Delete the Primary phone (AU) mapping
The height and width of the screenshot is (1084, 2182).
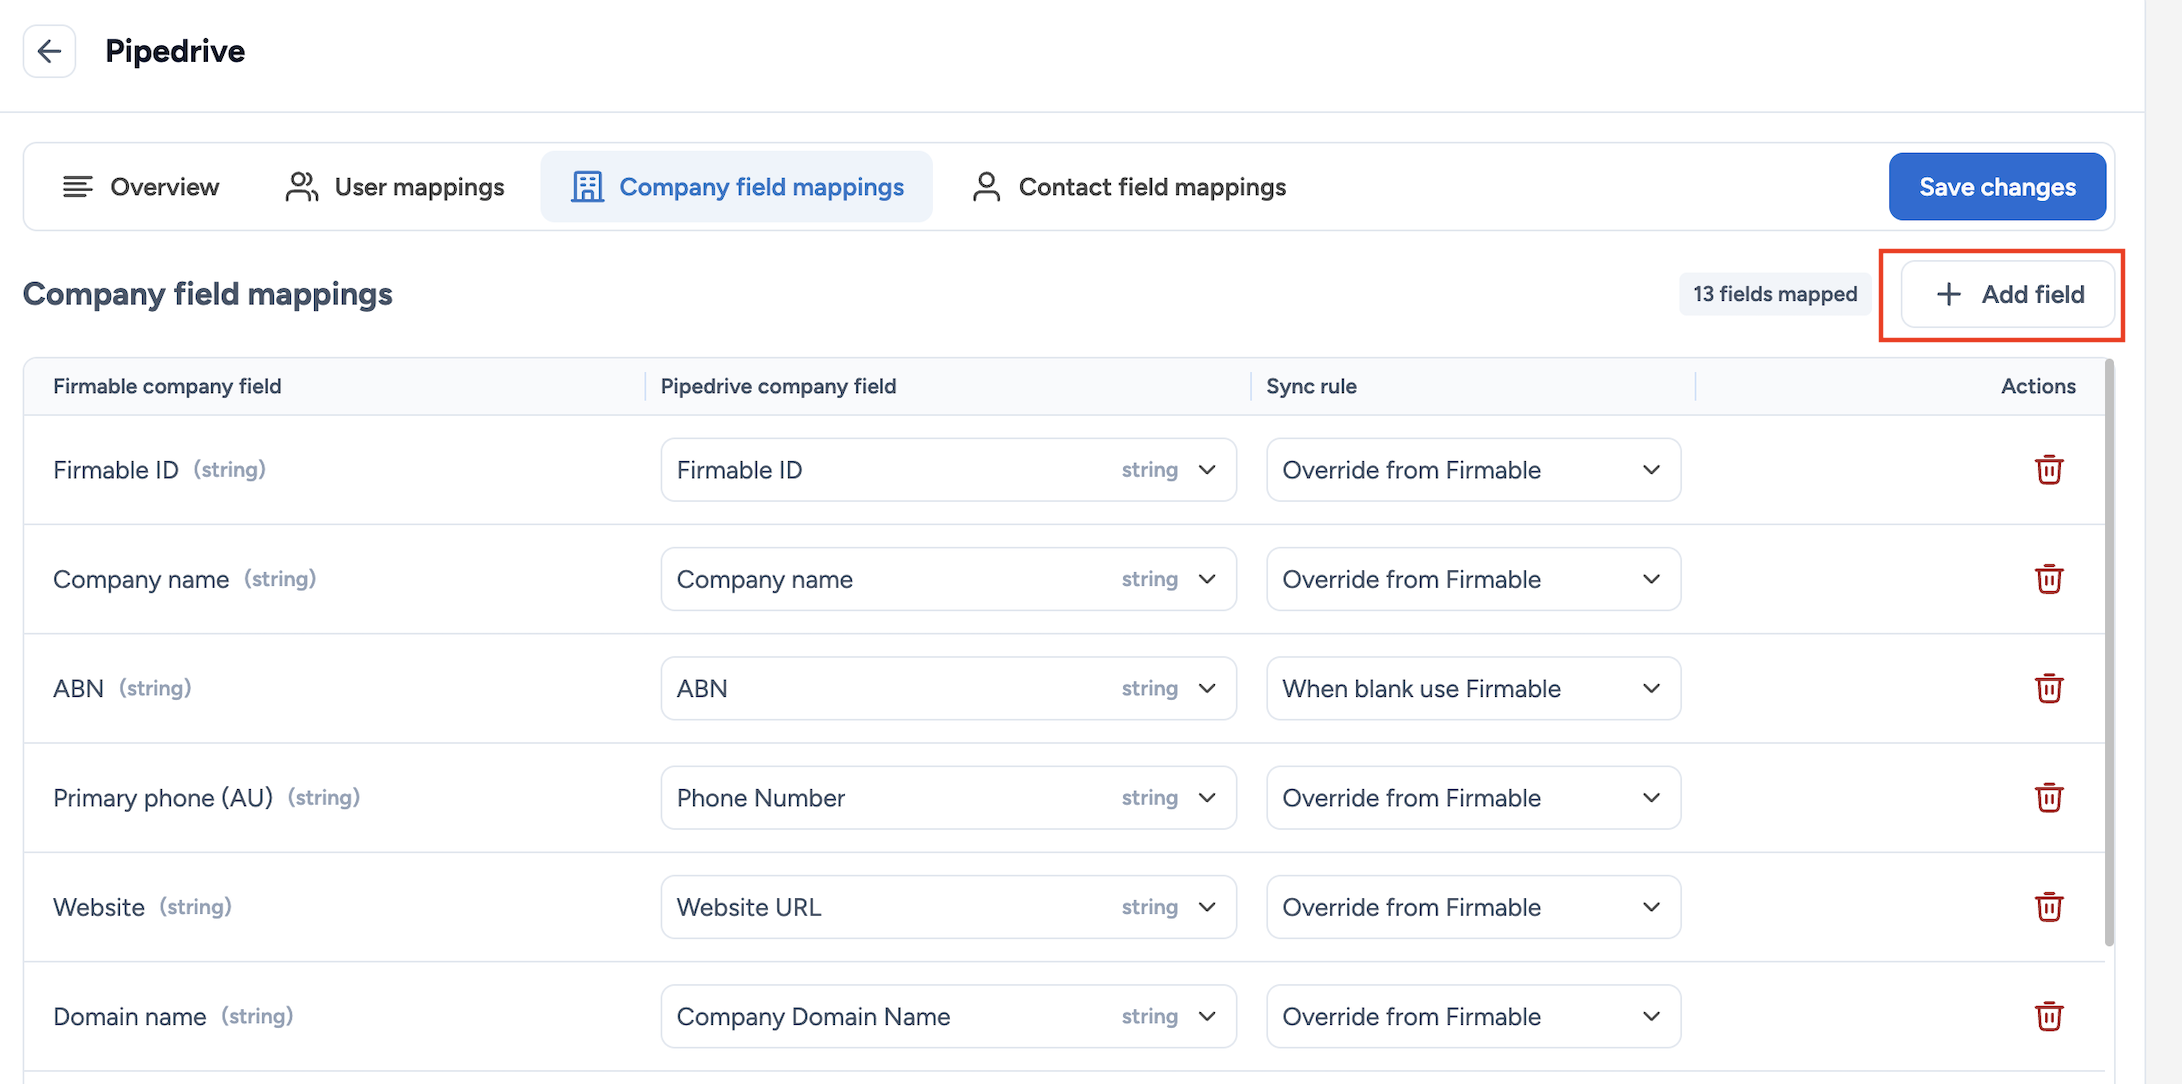(x=2048, y=798)
